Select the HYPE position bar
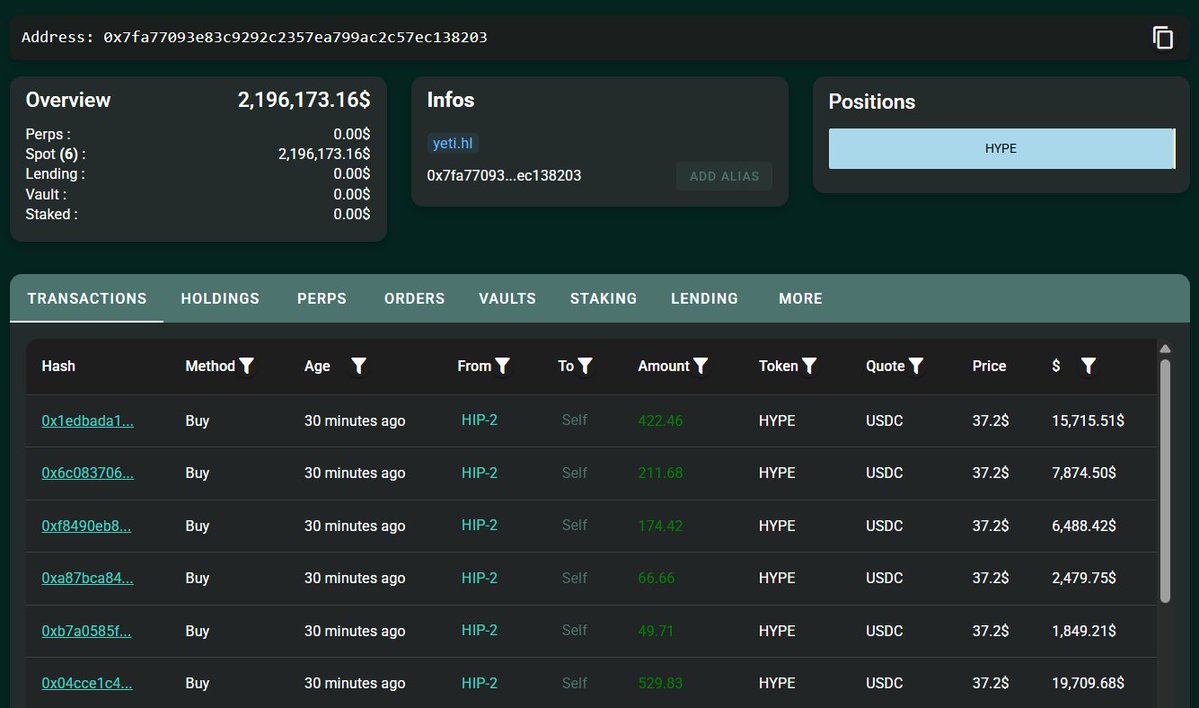The height and width of the screenshot is (708, 1199). (1001, 148)
